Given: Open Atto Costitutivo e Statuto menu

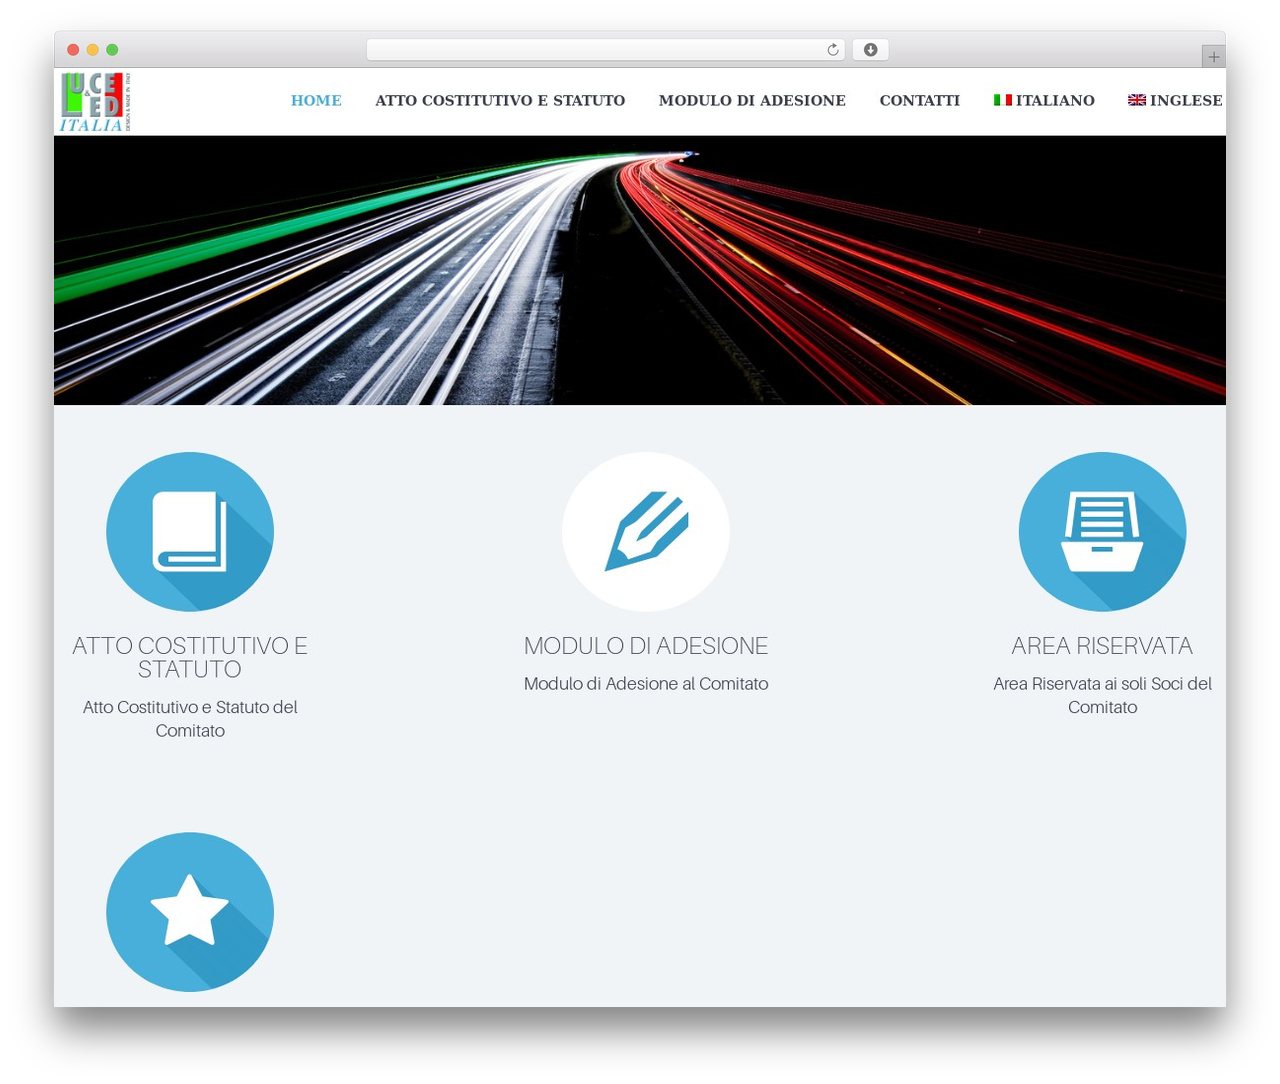Looking at the screenshot, I should (x=500, y=100).
